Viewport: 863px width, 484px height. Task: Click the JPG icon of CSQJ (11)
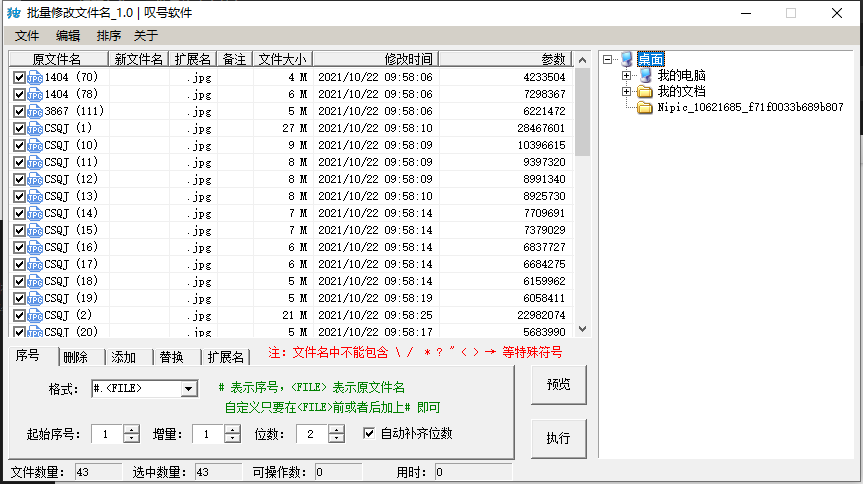pos(35,163)
